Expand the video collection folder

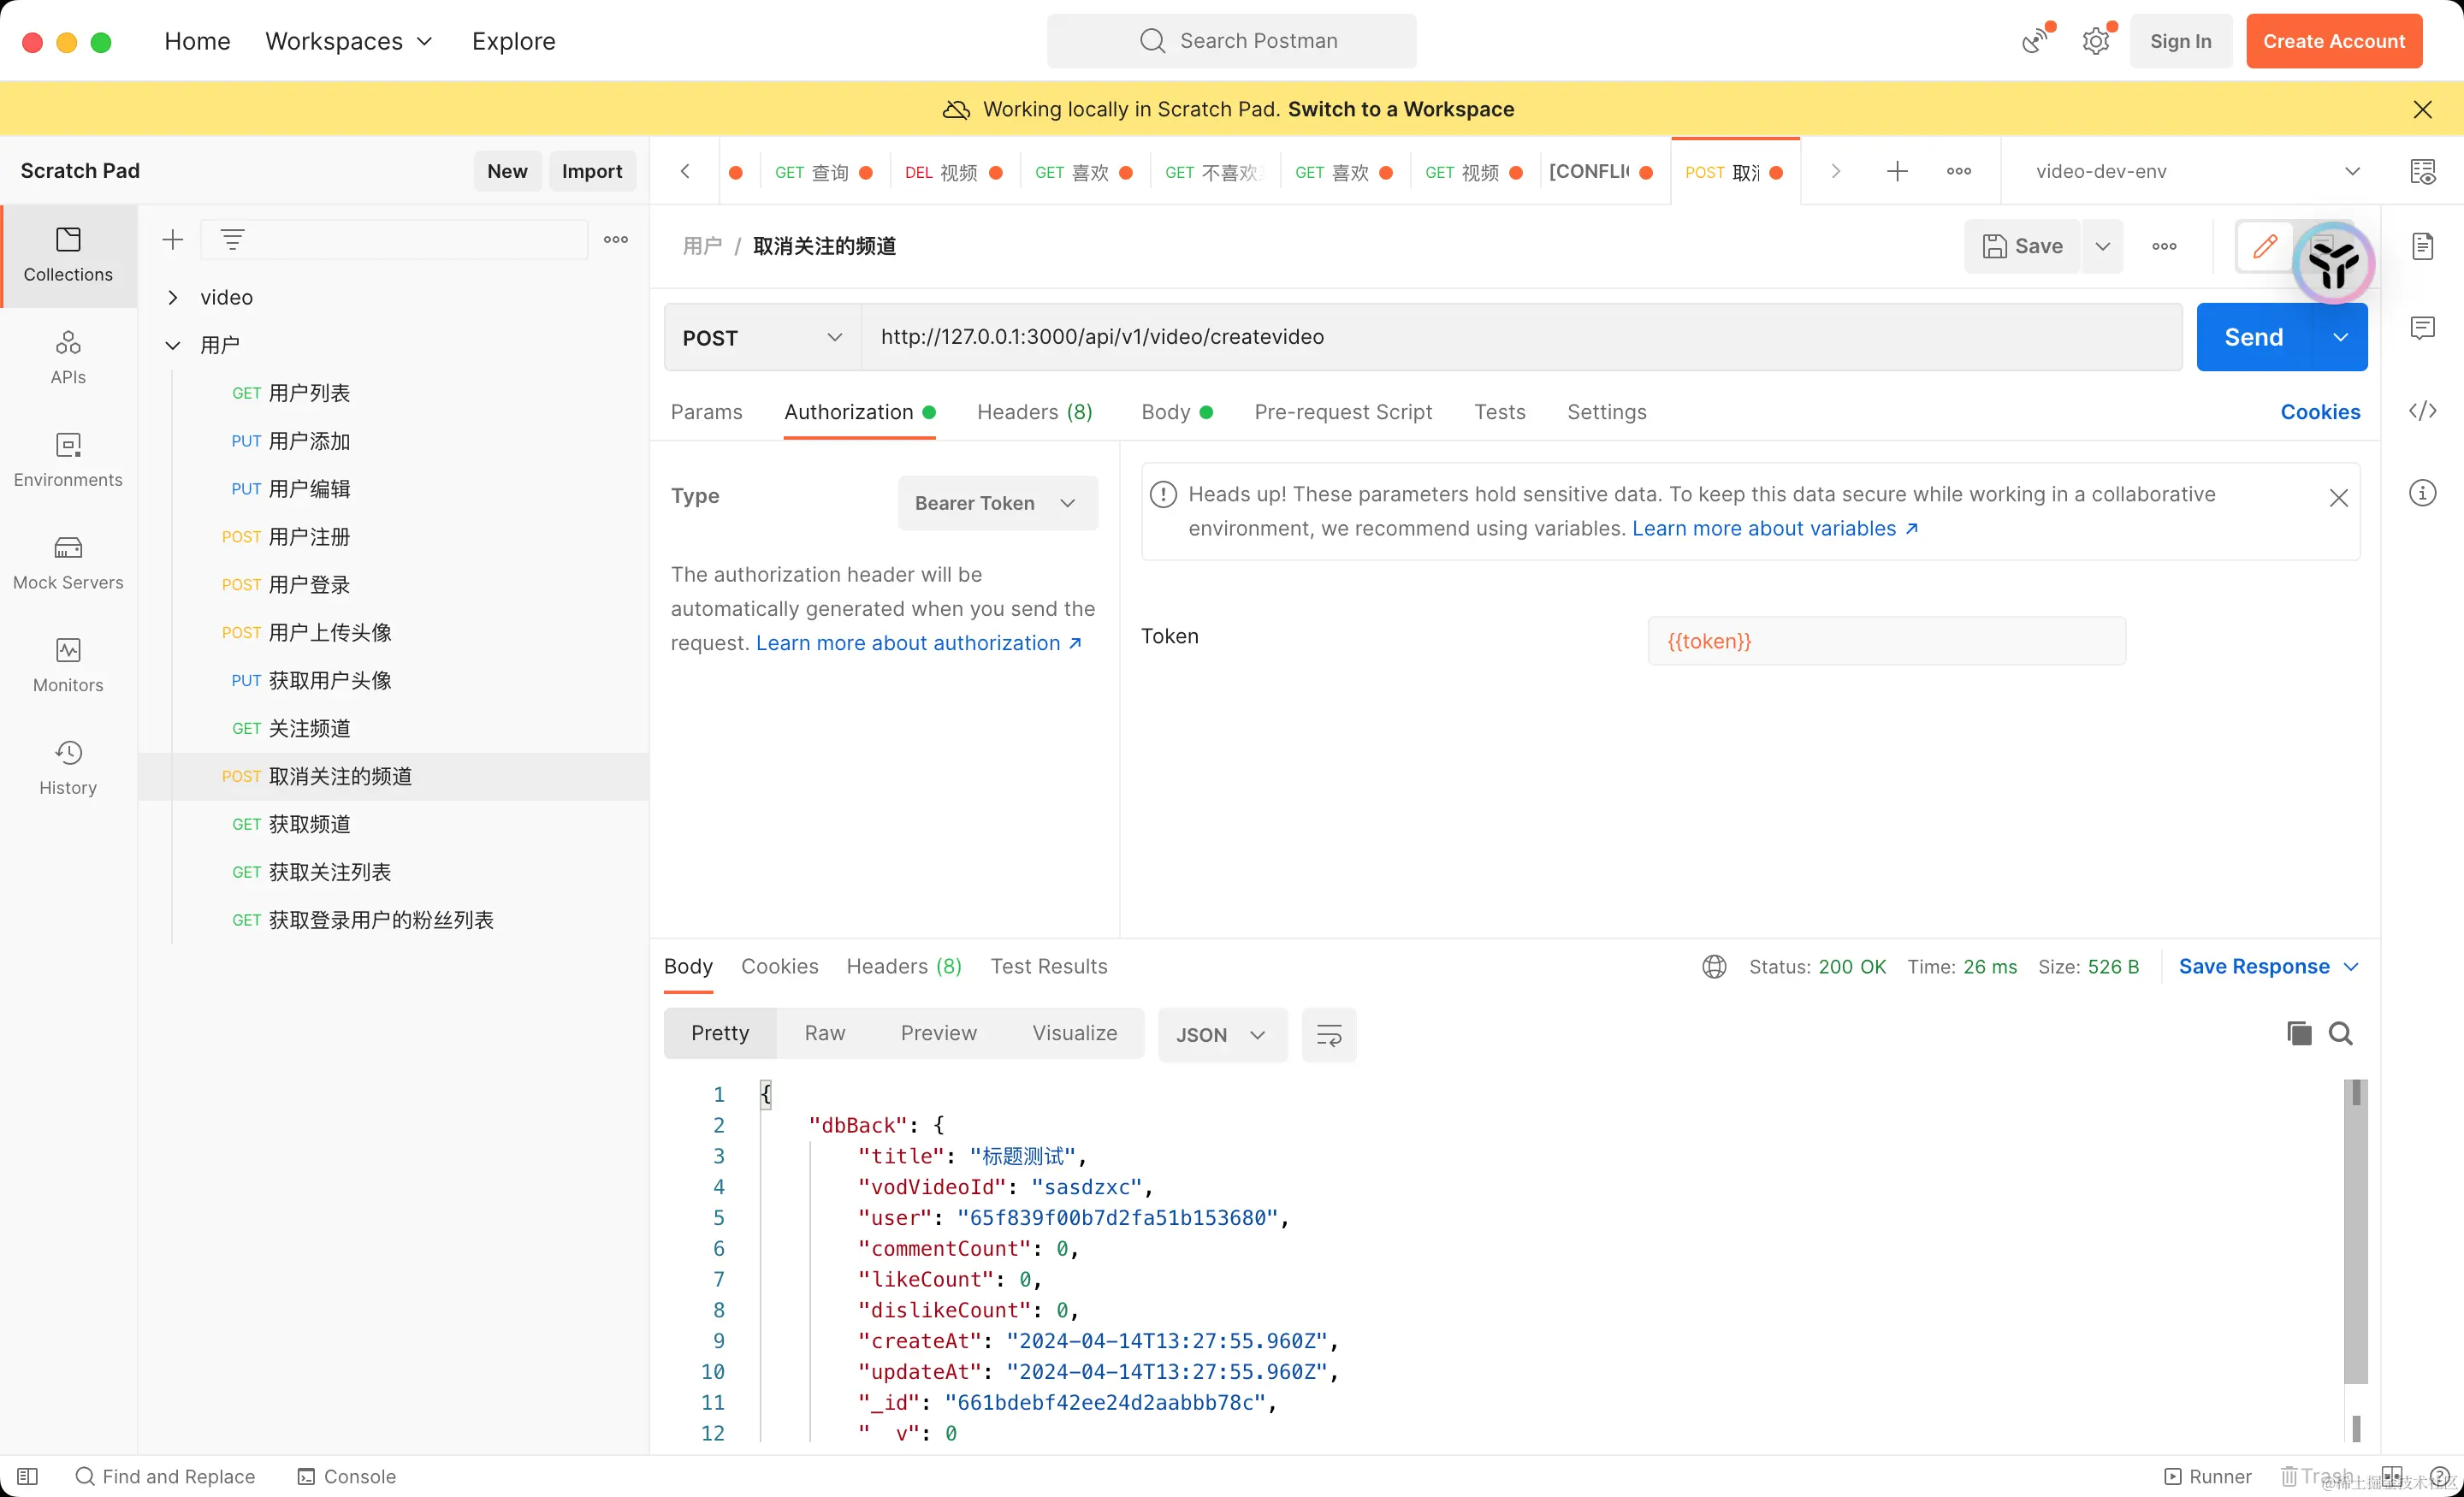tap(173, 297)
